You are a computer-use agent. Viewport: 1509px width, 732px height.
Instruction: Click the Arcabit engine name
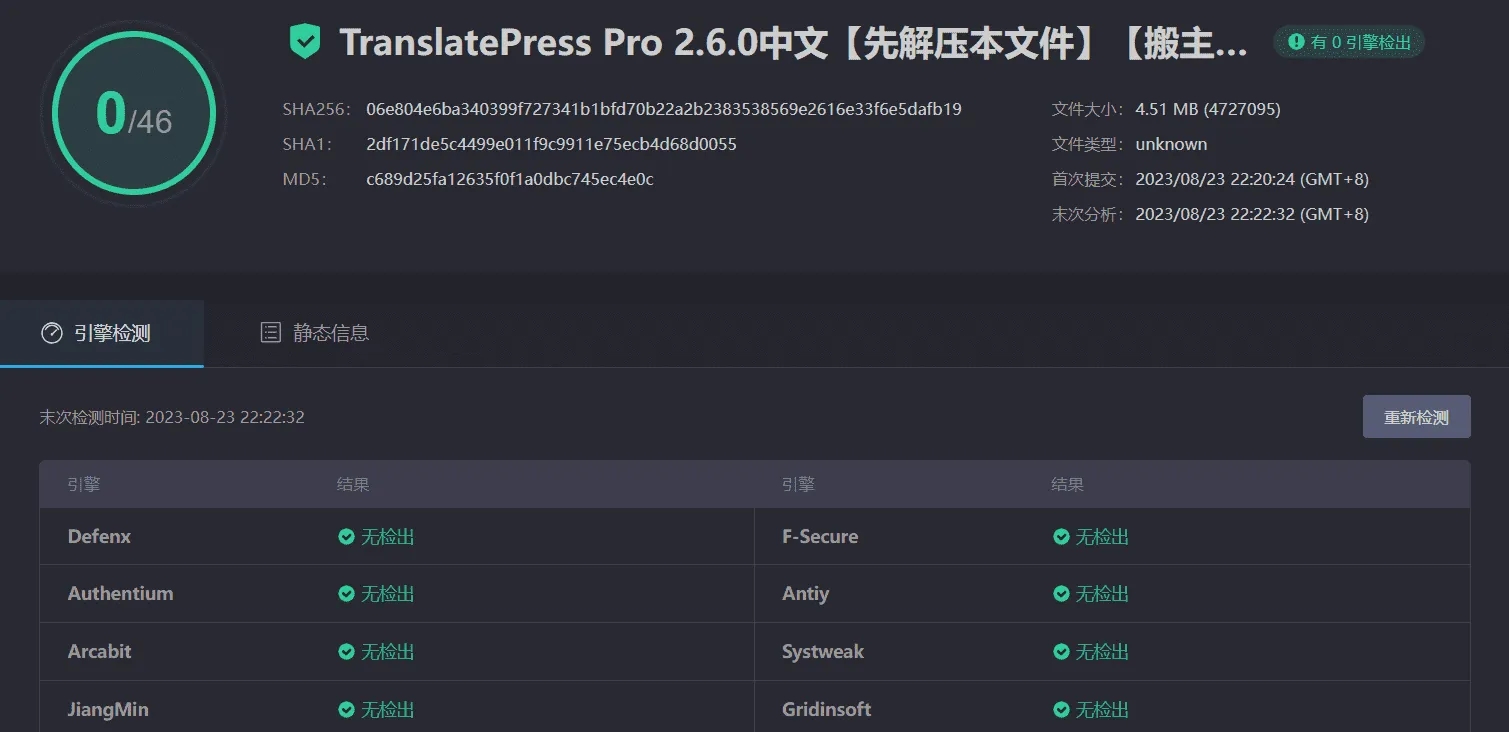click(x=99, y=652)
